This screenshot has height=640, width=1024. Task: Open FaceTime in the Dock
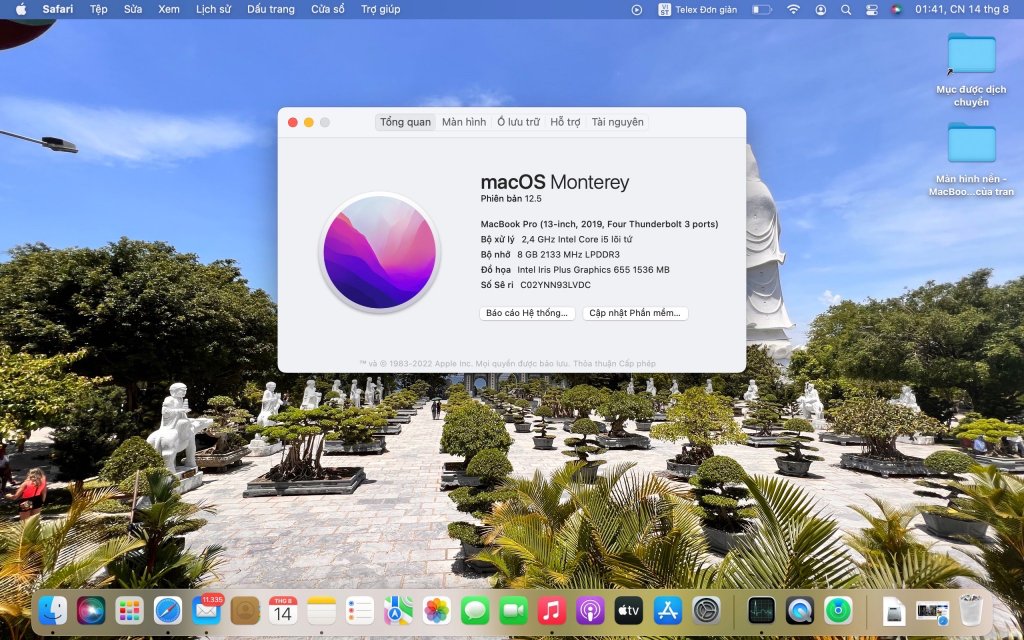[x=514, y=611]
